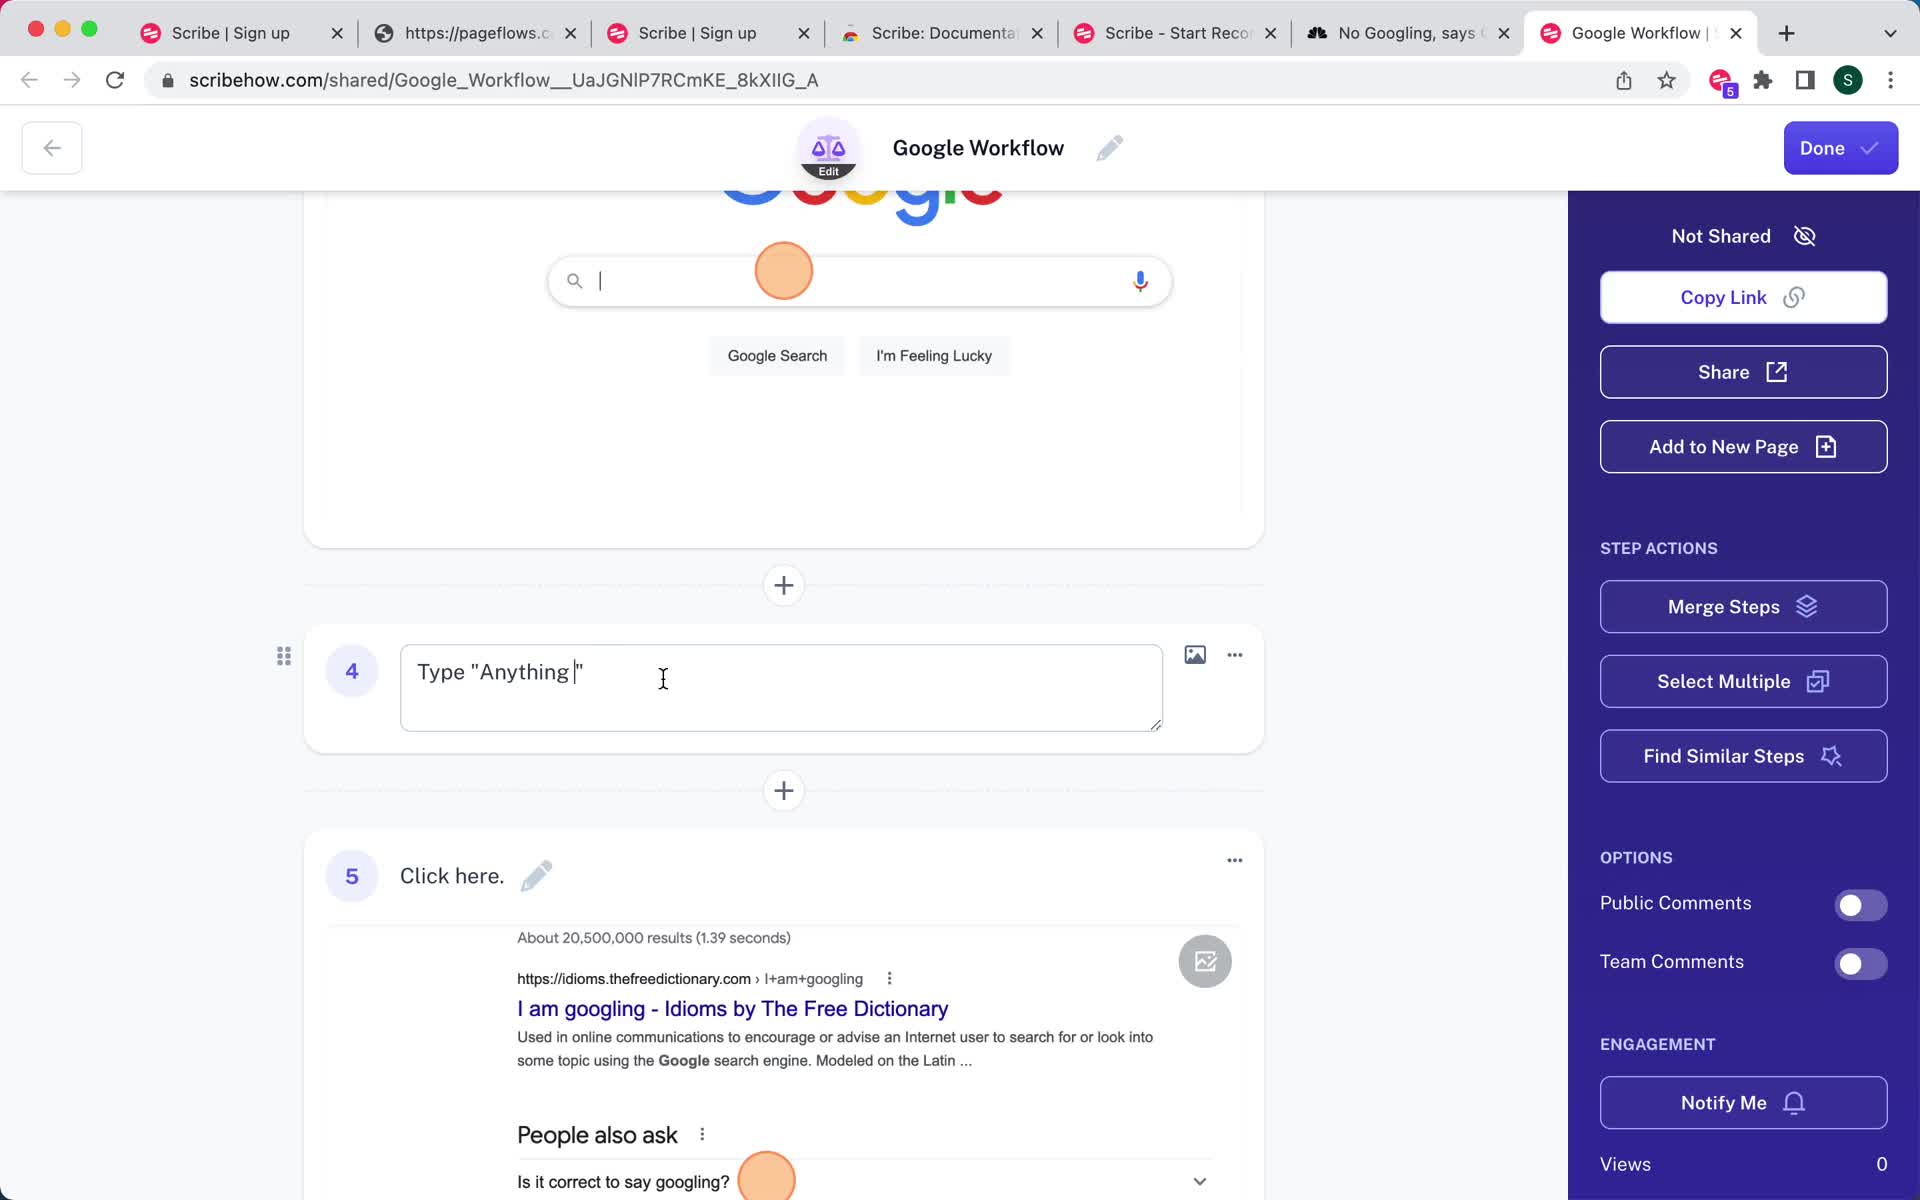Click the image icon on step 4 toolbar
1920x1200 pixels.
[x=1193, y=654]
